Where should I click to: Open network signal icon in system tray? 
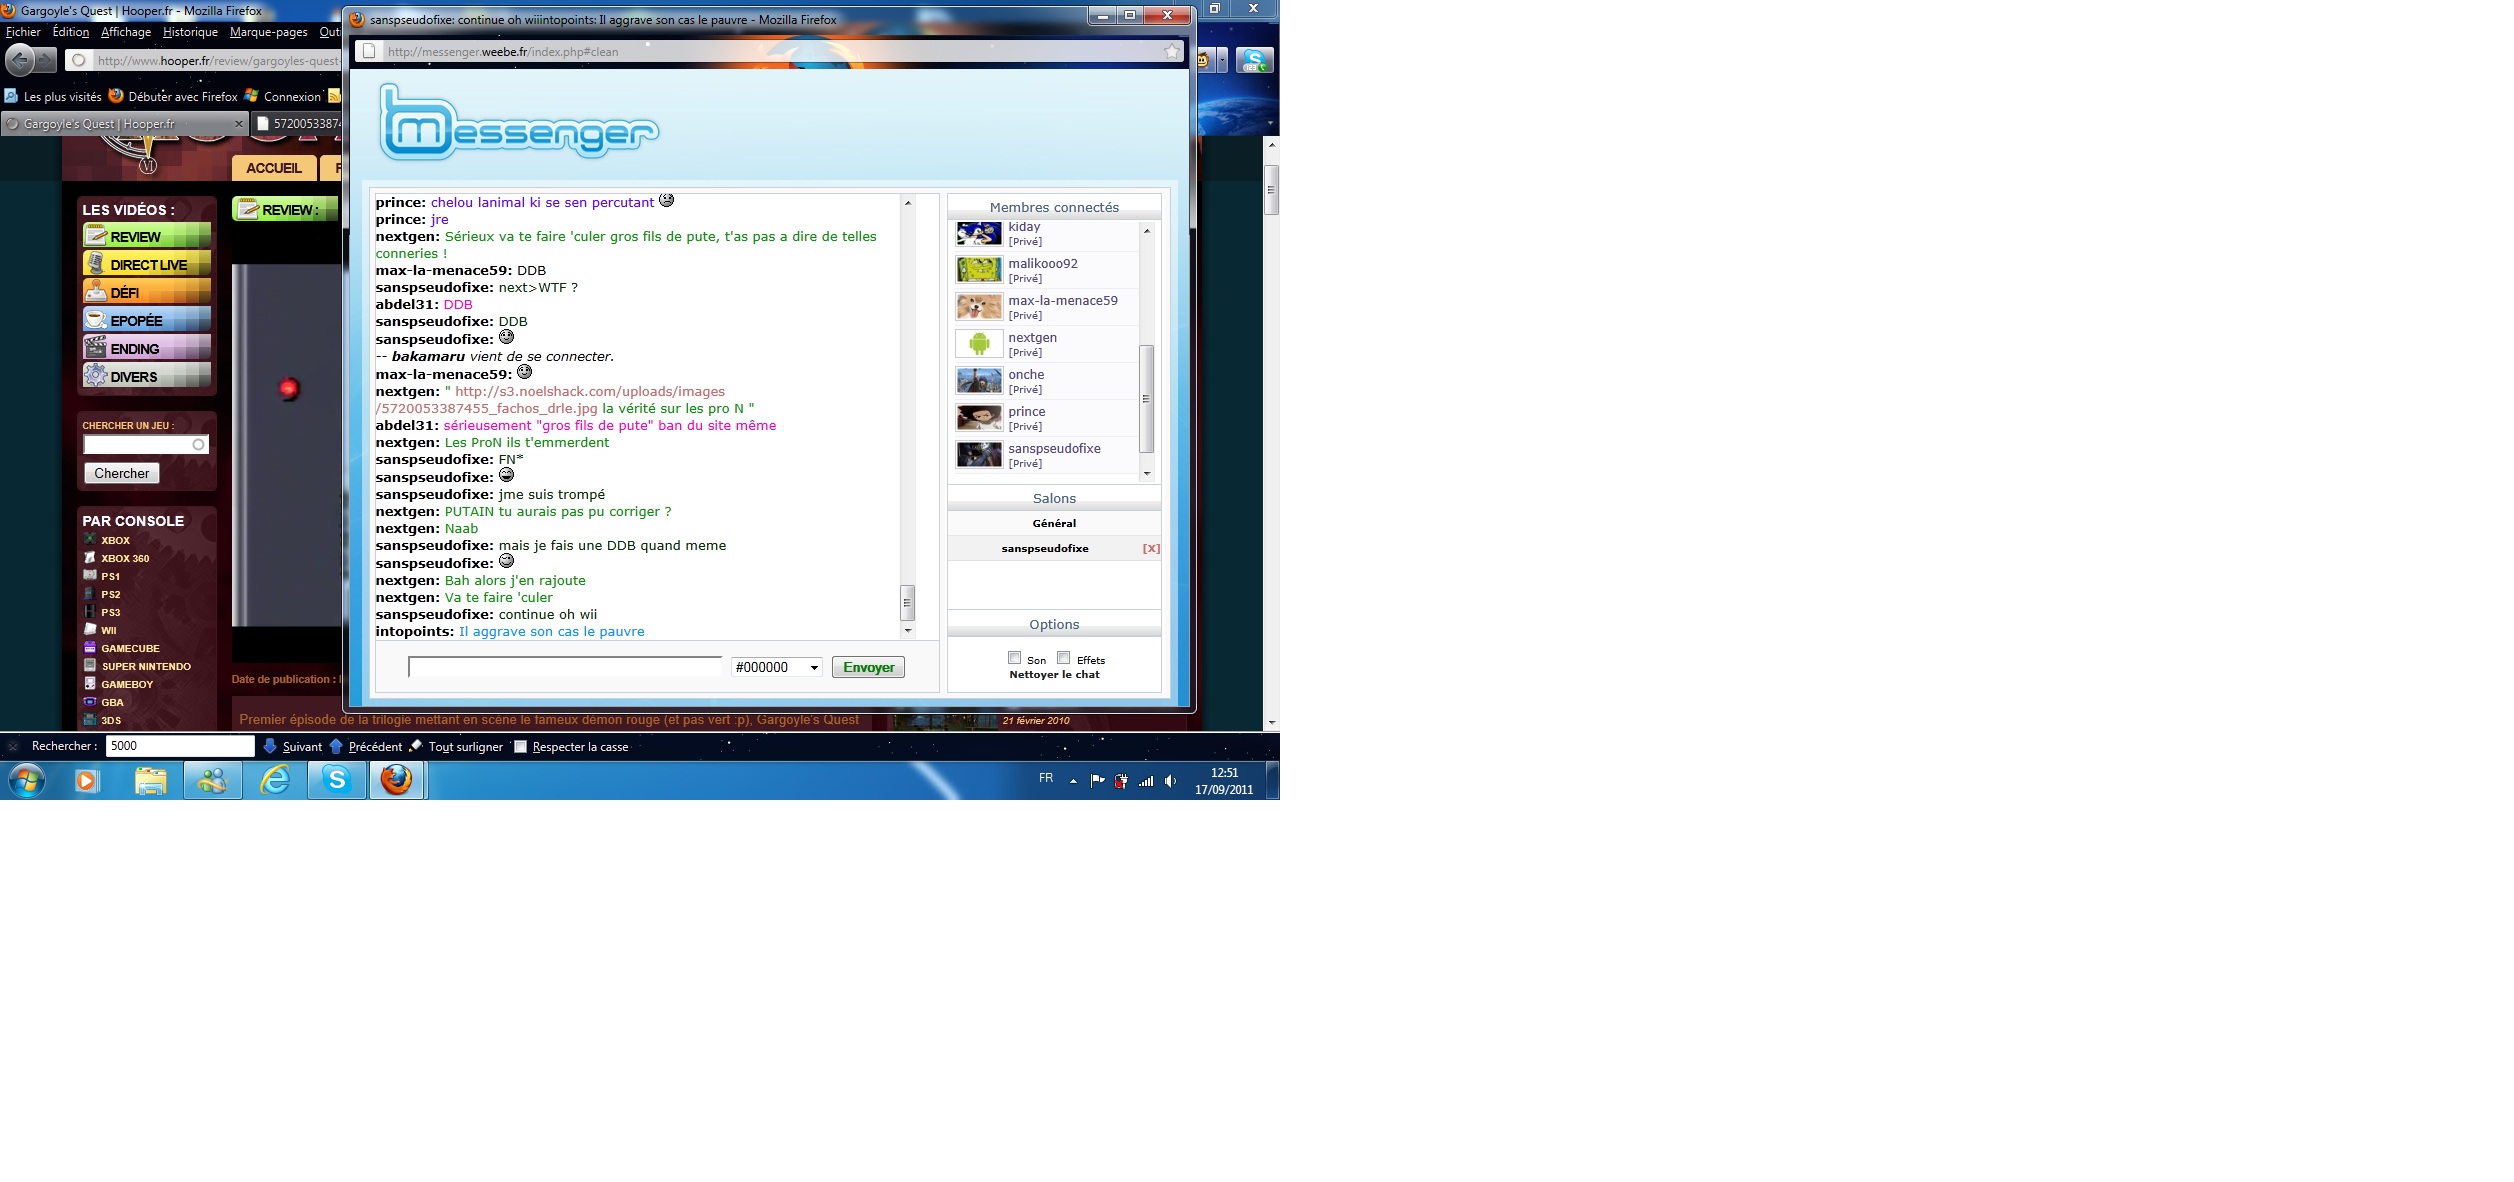point(1146,781)
